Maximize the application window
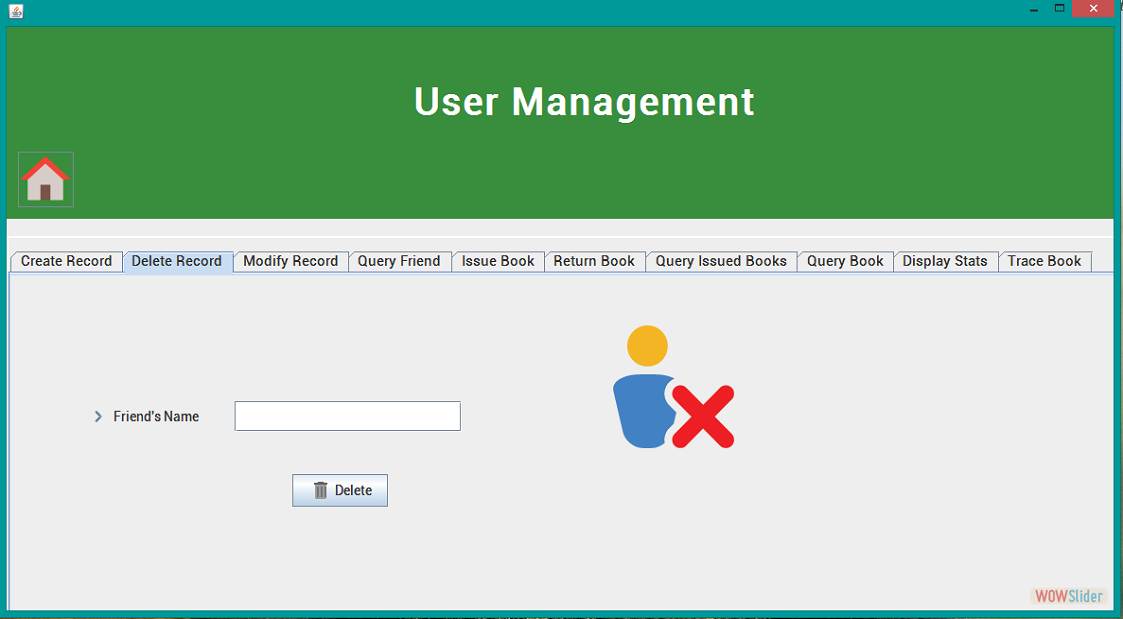This screenshot has width=1123, height=619. (x=1059, y=9)
